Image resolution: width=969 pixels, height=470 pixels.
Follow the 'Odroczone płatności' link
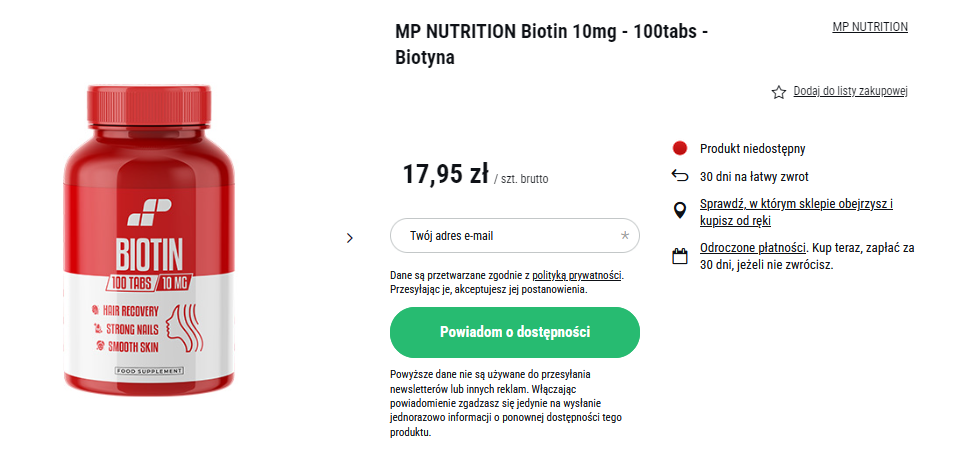(753, 248)
